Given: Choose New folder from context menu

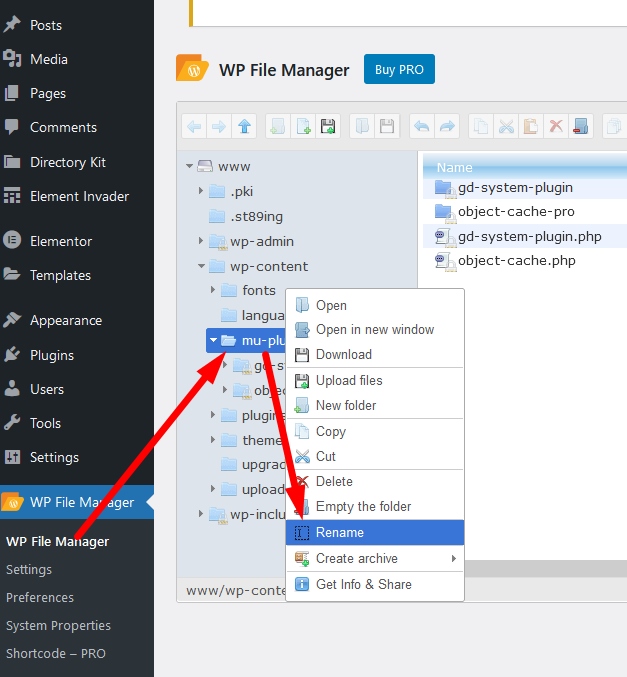Looking at the screenshot, I should click(375, 405).
